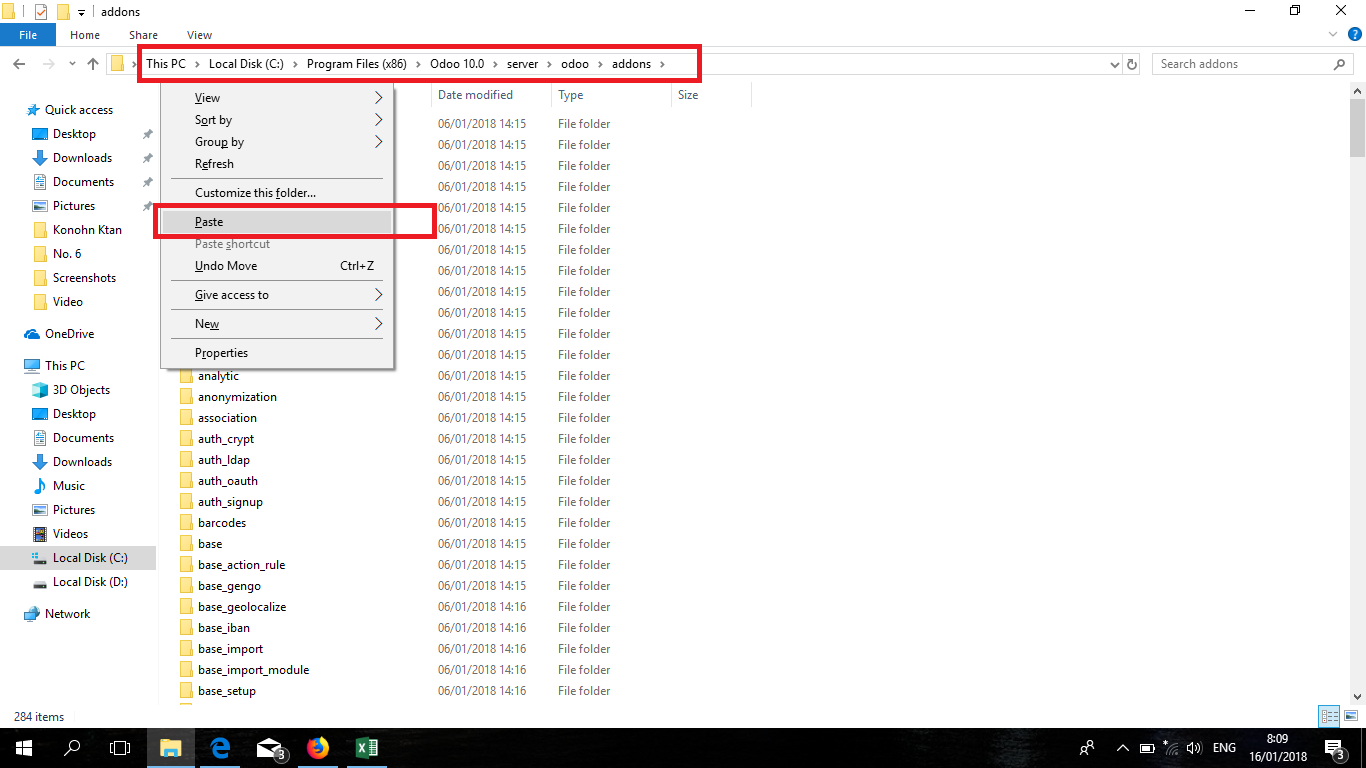Open Task View on the taskbar
The height and width of the screenshot is (768, 1366).
pos(120,748)
